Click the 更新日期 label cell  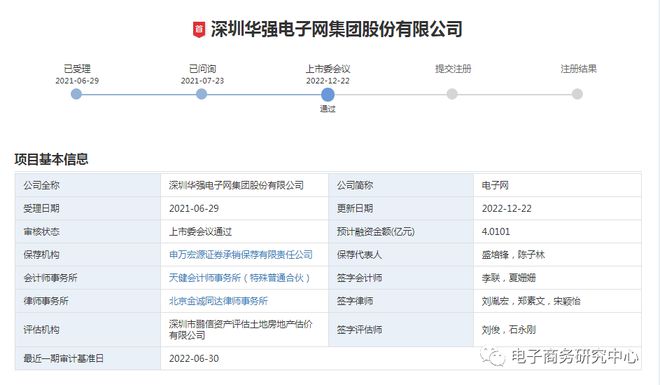tap(401, 208)
